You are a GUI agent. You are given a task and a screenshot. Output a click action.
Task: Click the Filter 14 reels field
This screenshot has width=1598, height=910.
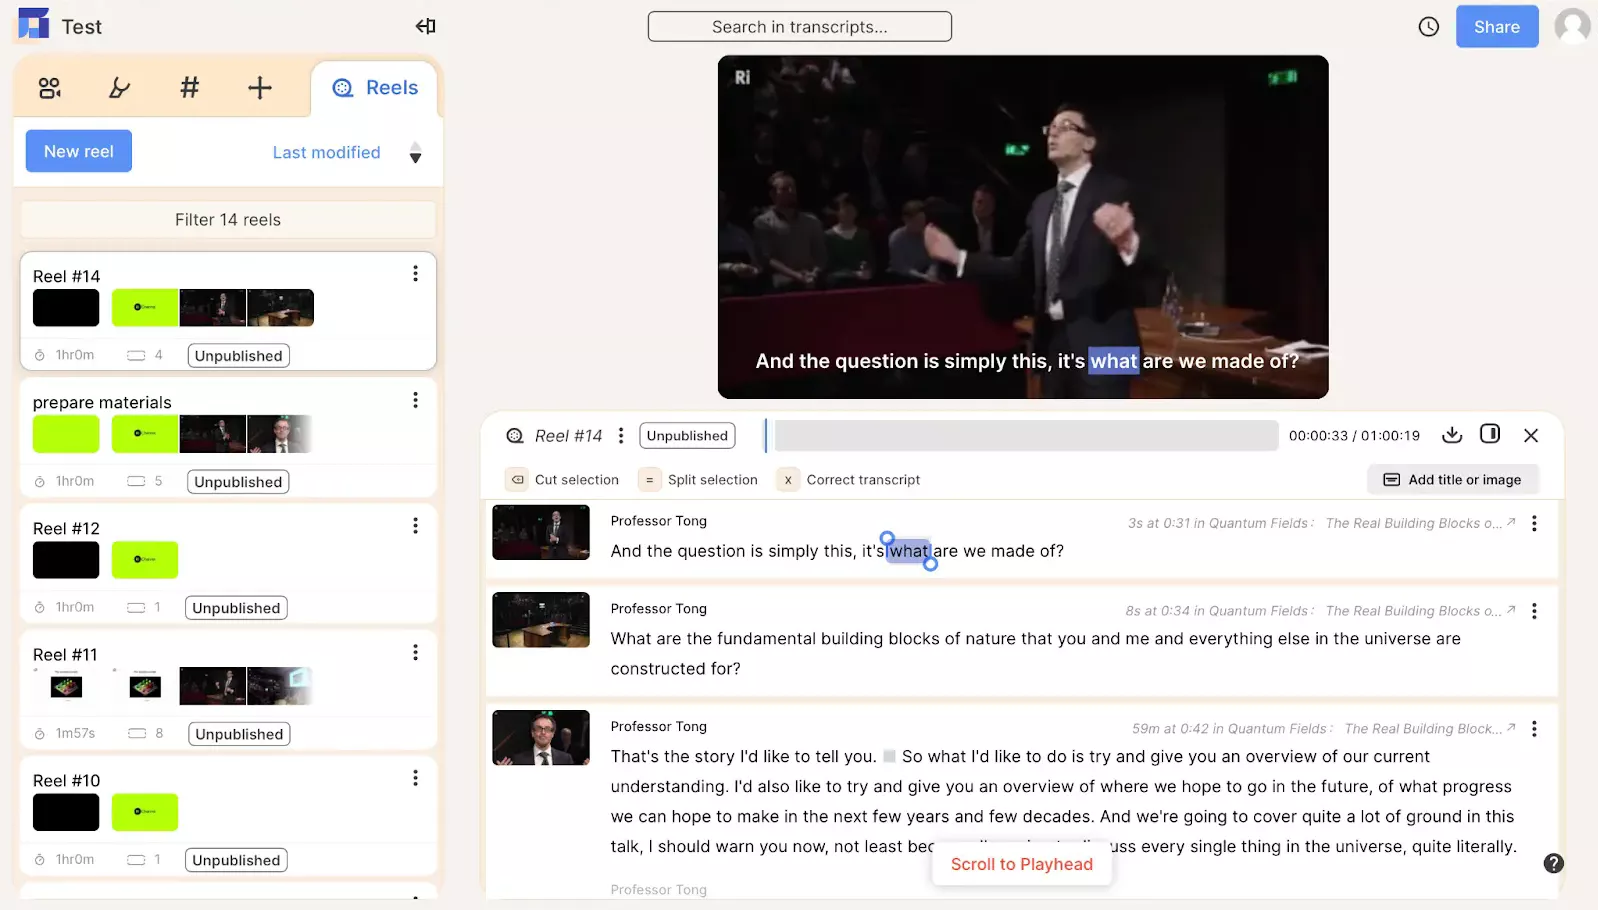tap(228, 220)
